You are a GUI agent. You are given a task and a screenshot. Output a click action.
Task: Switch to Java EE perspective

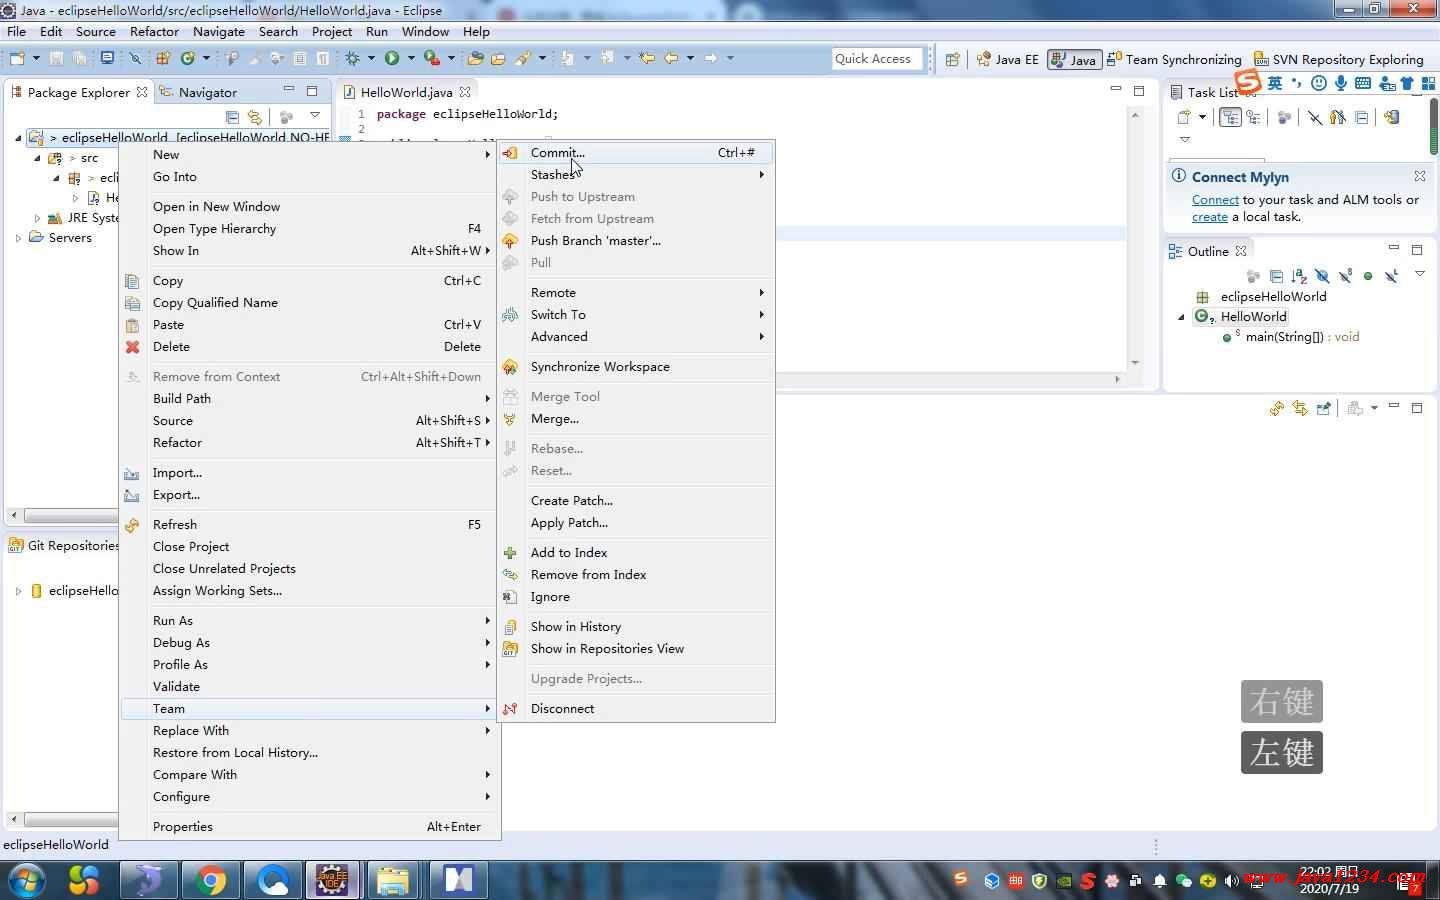click(x=1008, y=59)
